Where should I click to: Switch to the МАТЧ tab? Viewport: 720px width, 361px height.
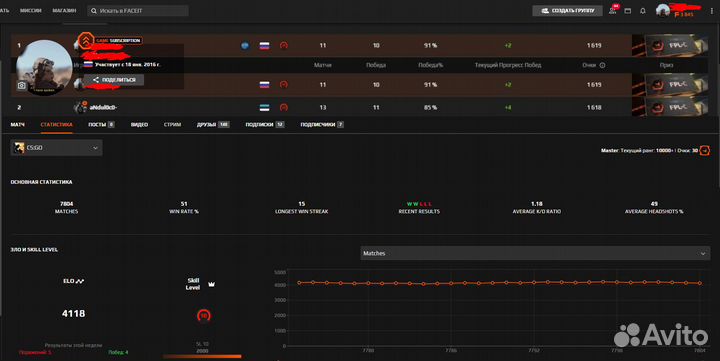coord(18,124)
